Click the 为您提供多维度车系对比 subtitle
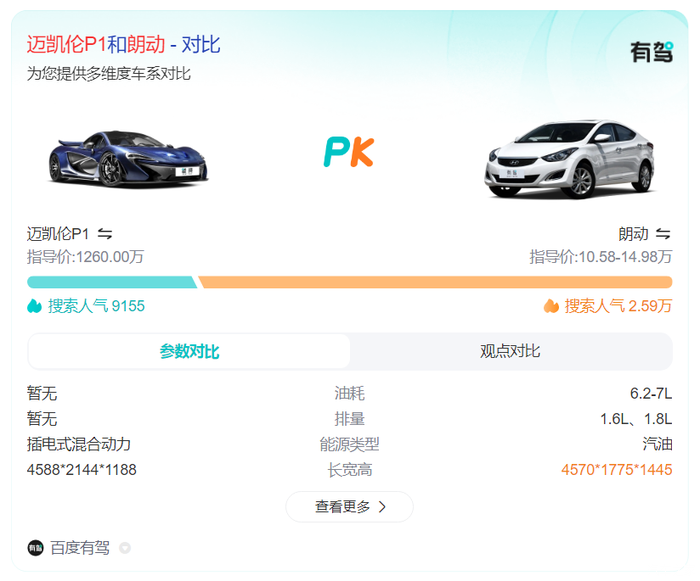The image size is (700, 581). coord(109,74)
